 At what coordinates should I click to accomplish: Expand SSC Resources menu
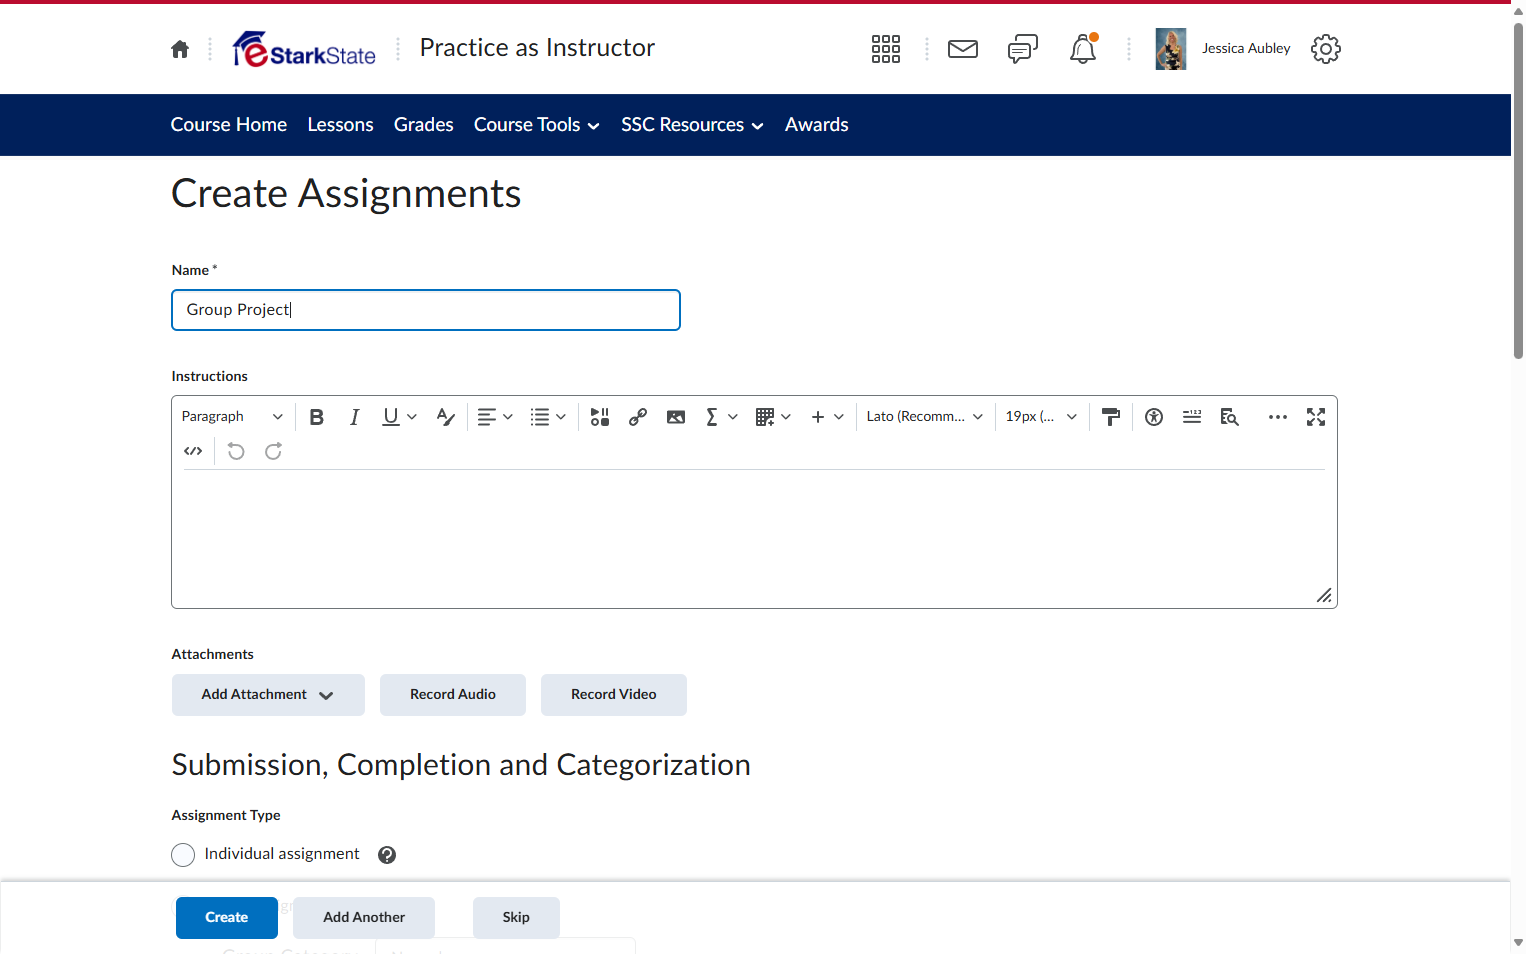(x=692, y=125)
